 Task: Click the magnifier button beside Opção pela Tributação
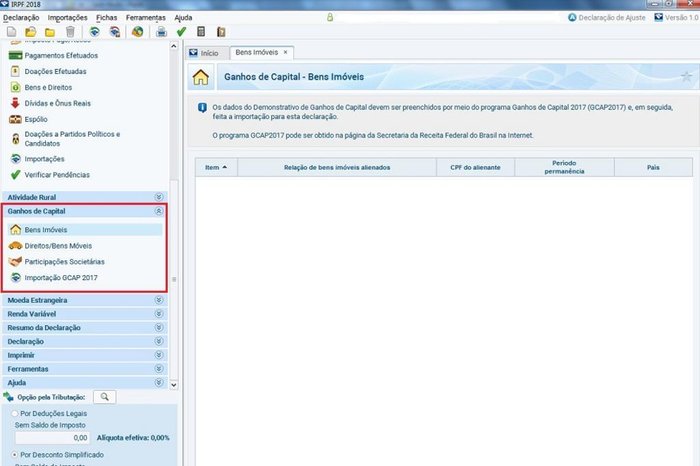pyautogui.click(x=104, y=397)
